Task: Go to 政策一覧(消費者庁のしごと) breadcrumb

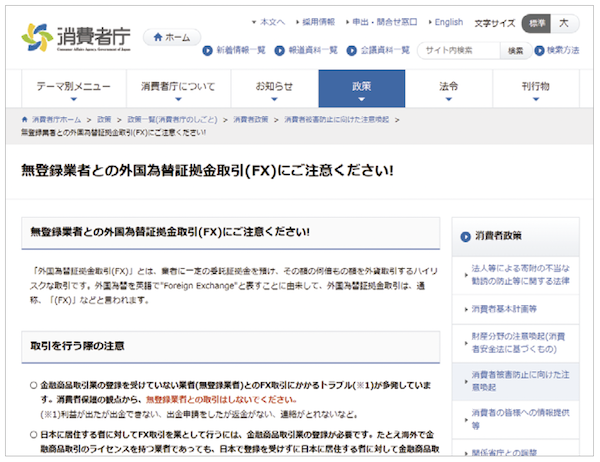Action: click(x=172, y=119)
